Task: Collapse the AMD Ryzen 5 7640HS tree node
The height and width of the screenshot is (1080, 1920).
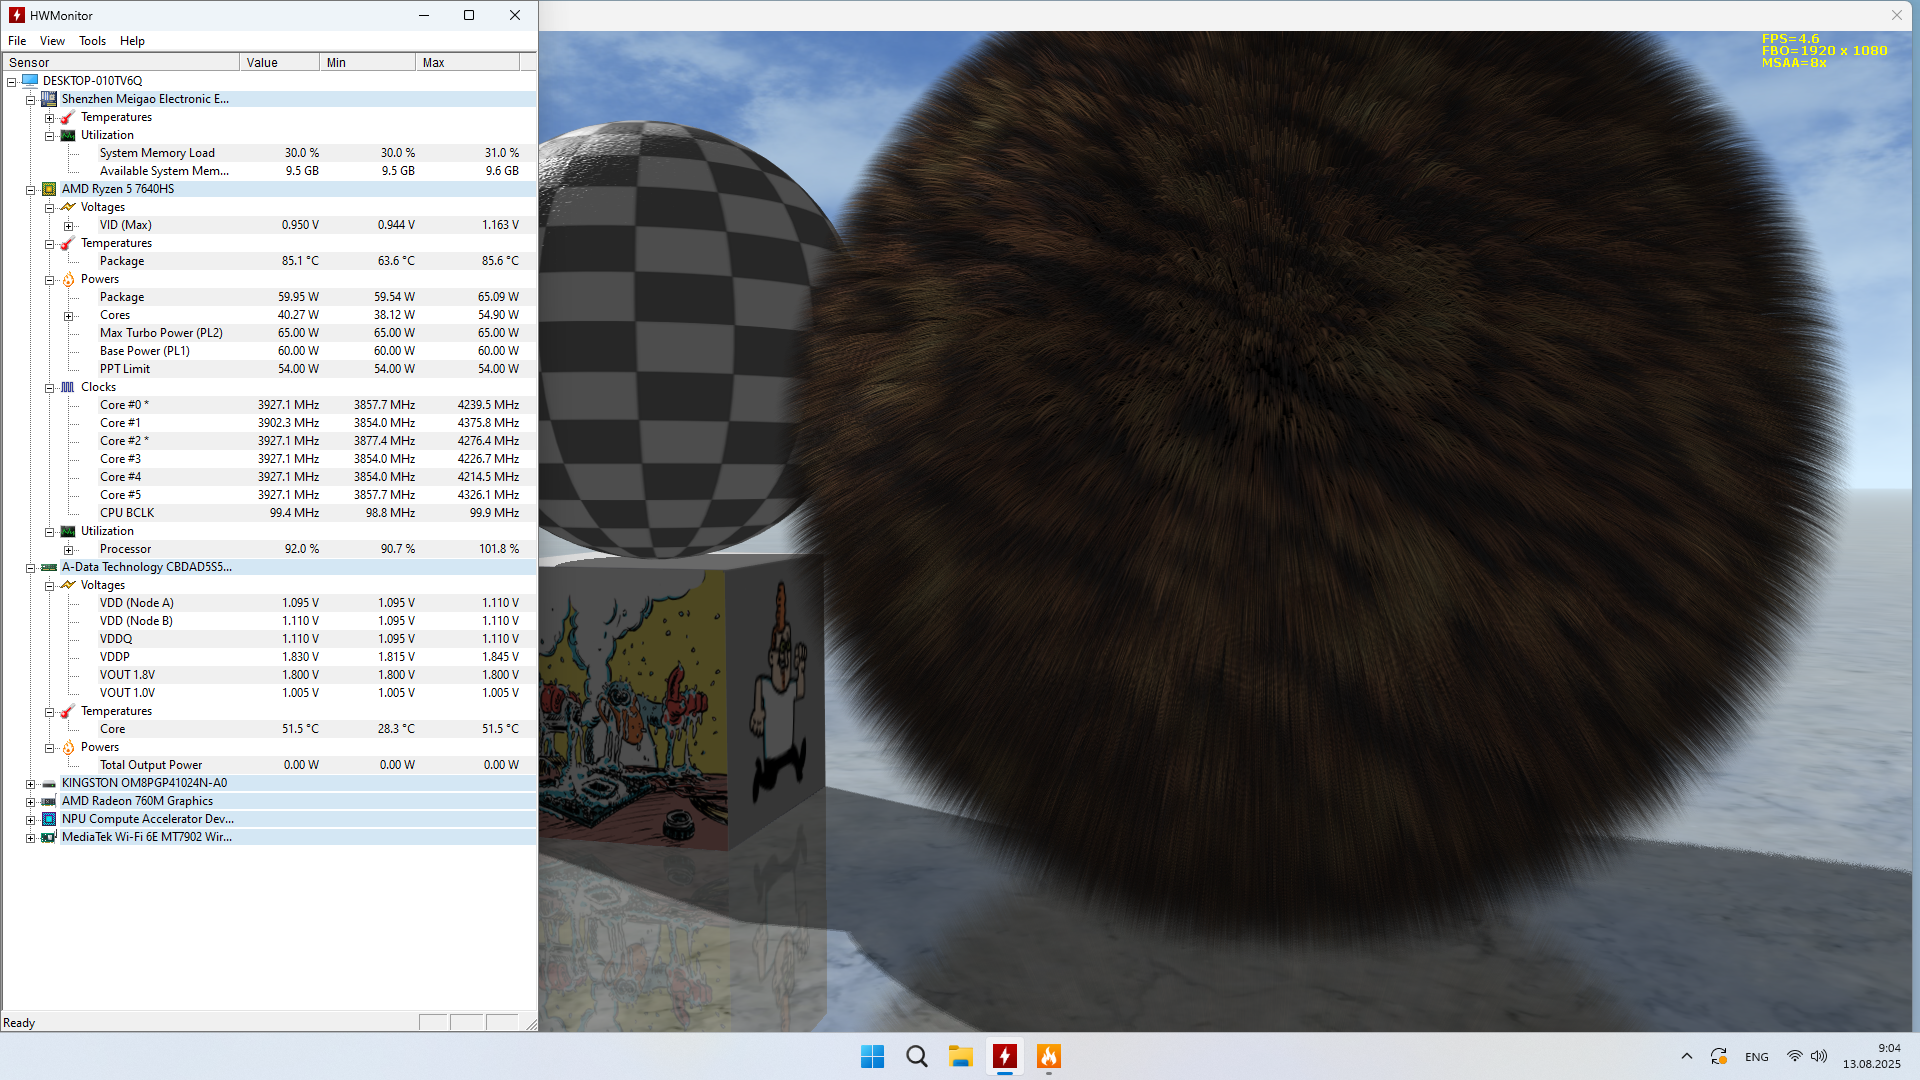Action: click(31, 190)
